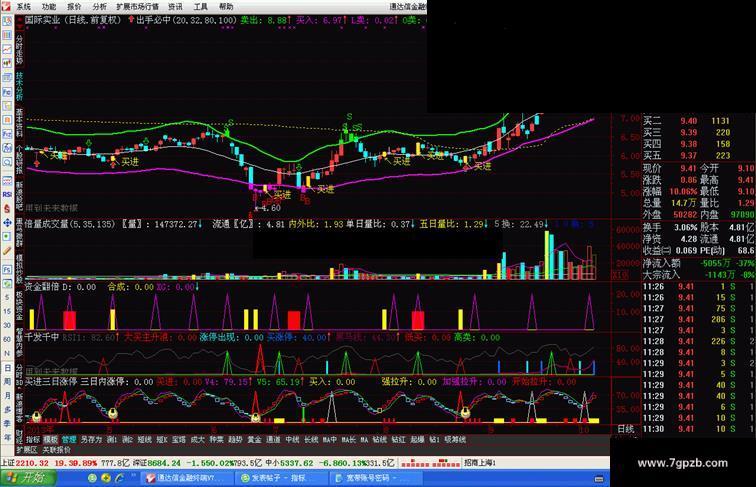
Task: Click red arrow icon before 出手必中 indicator
Action: (131, 20)
